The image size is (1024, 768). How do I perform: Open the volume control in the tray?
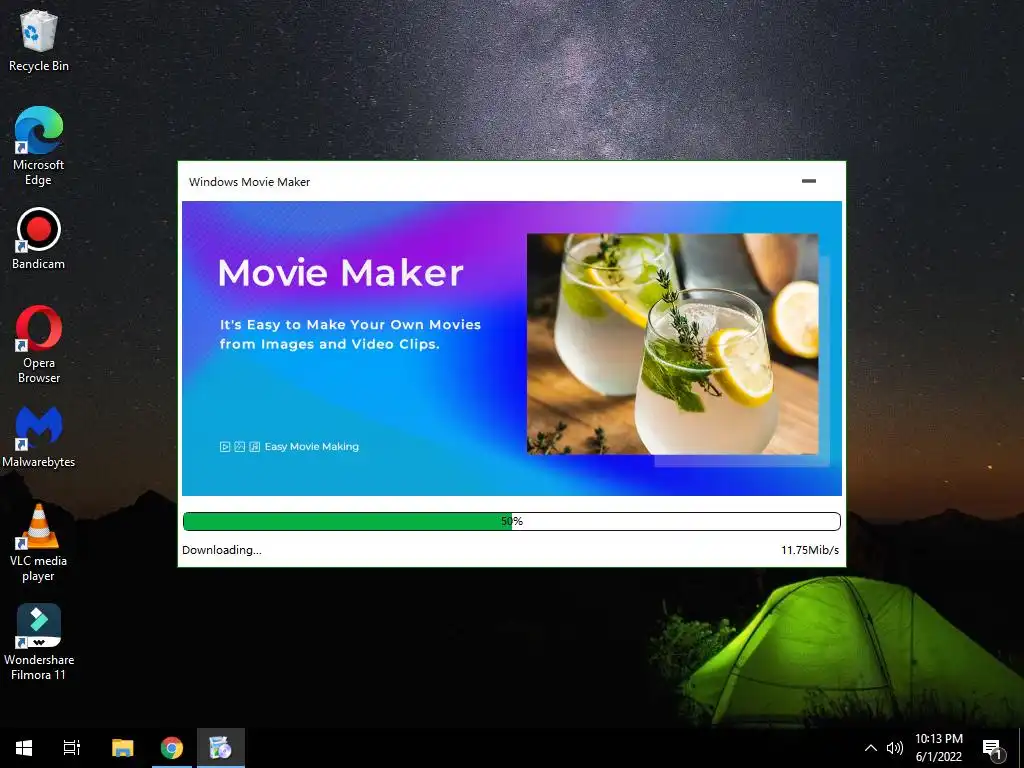point(895,748)
